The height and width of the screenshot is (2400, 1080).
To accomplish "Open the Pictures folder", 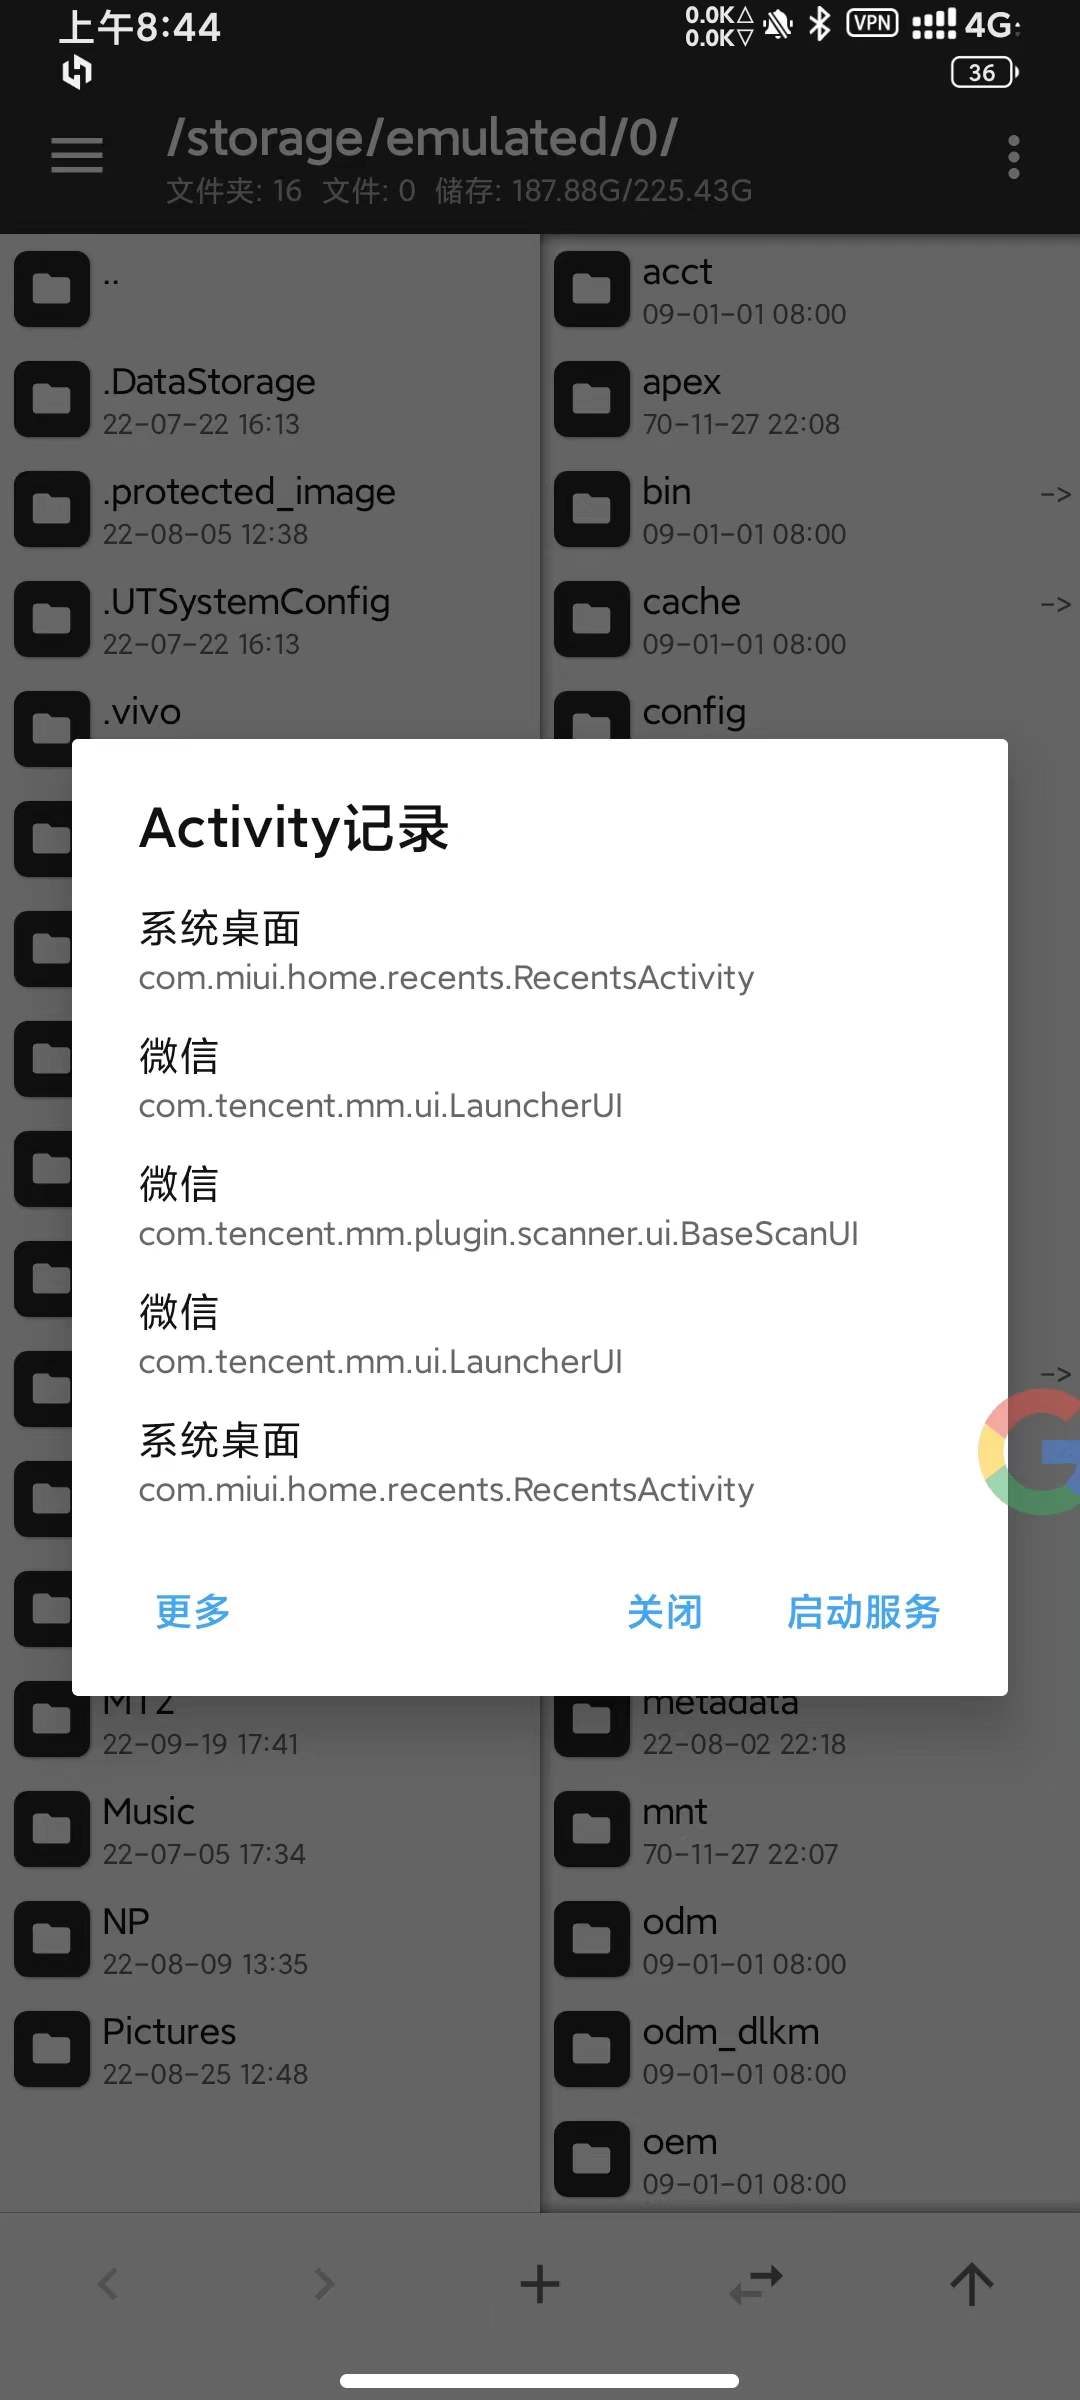I will pos(270,2049).
